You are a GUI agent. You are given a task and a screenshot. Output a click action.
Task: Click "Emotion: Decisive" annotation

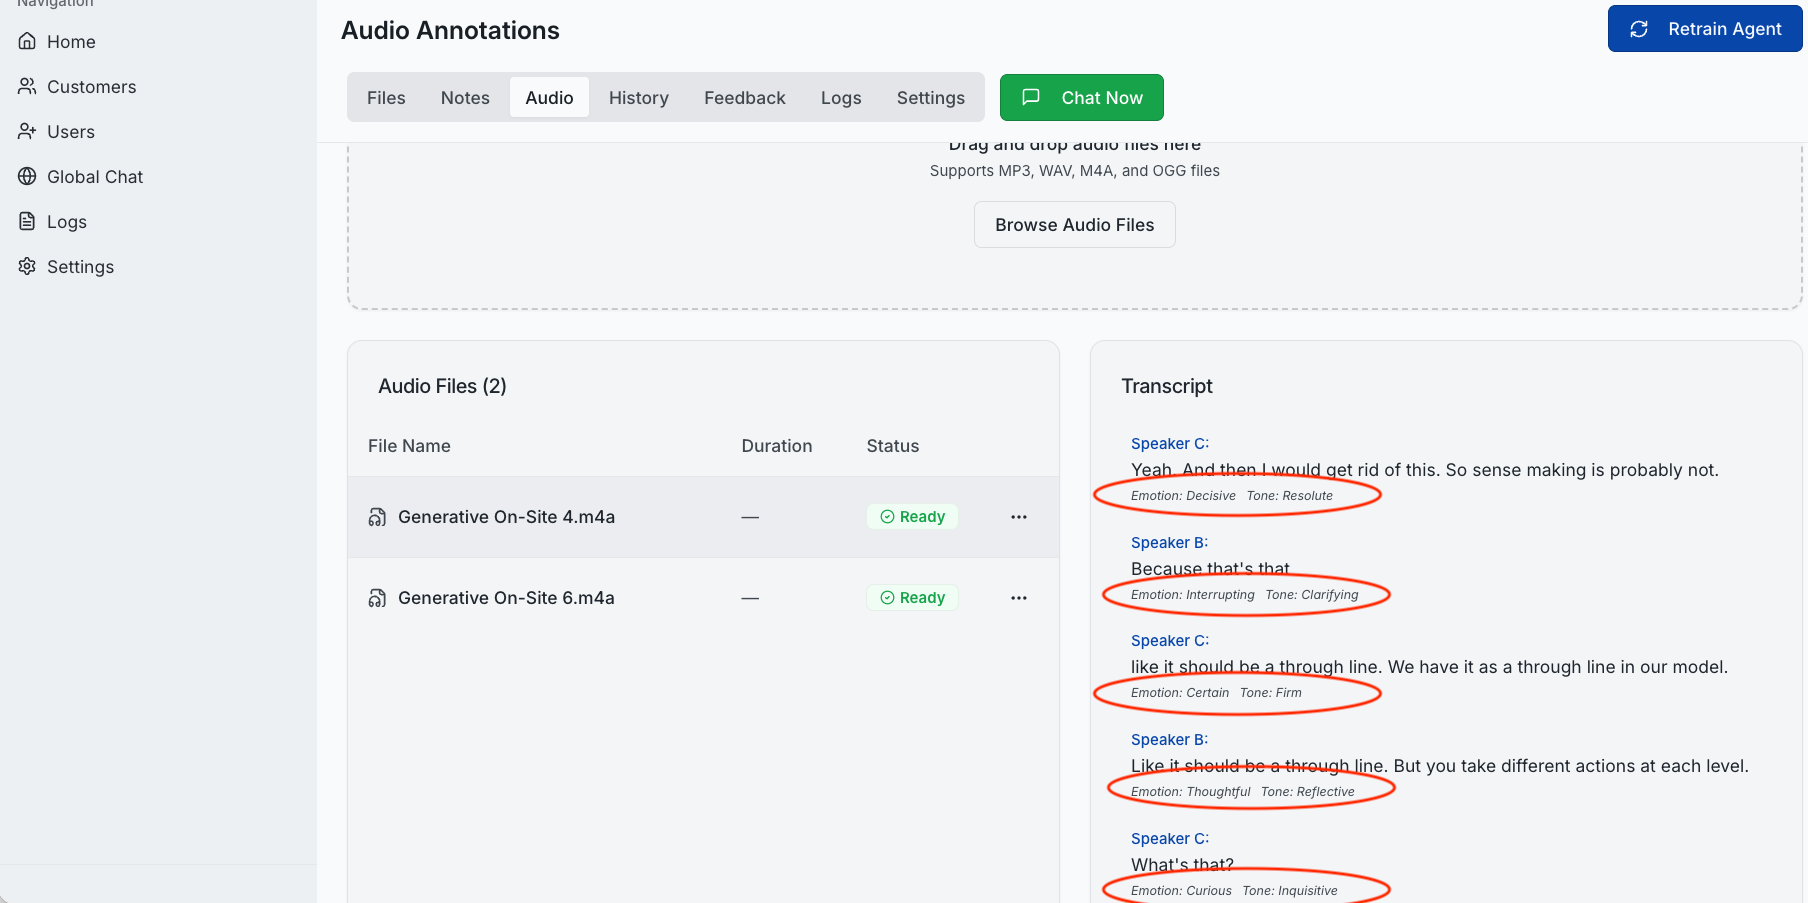(1183, 496)
